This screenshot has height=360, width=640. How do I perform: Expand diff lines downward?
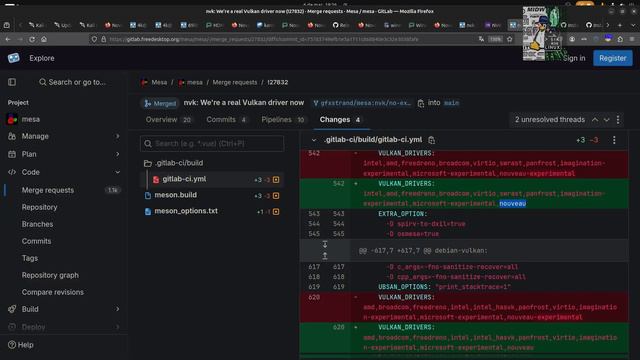click(x=325, y=244)
